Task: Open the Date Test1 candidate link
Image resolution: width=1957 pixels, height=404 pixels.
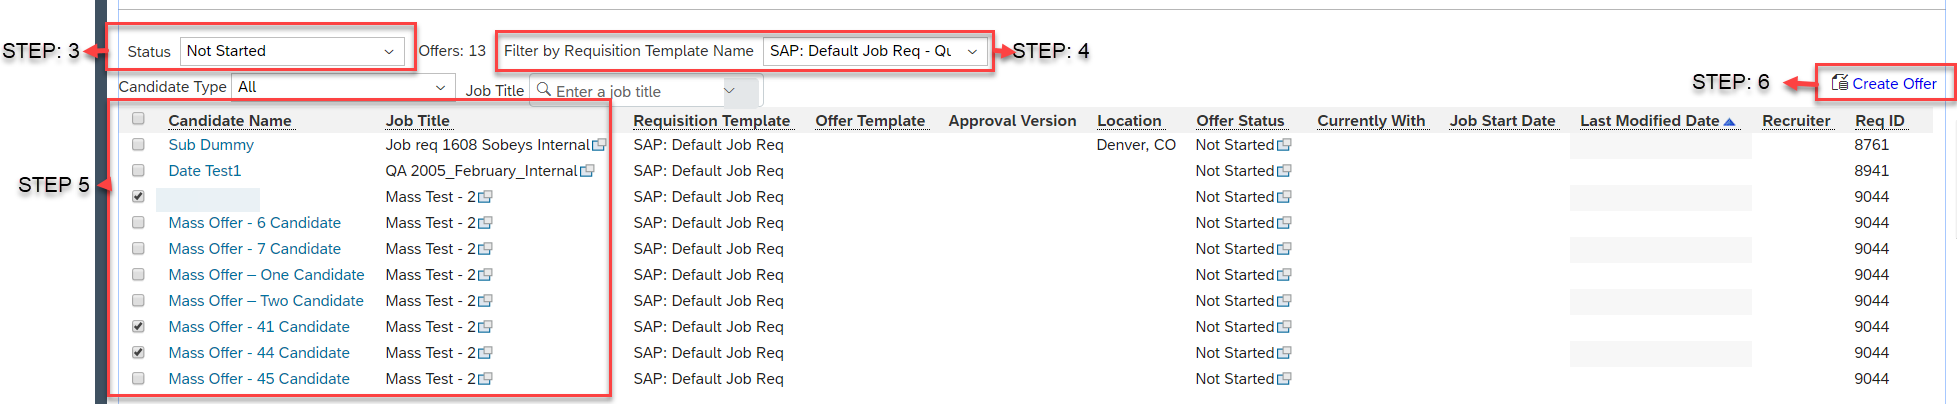Action: [x=205, y=171]
